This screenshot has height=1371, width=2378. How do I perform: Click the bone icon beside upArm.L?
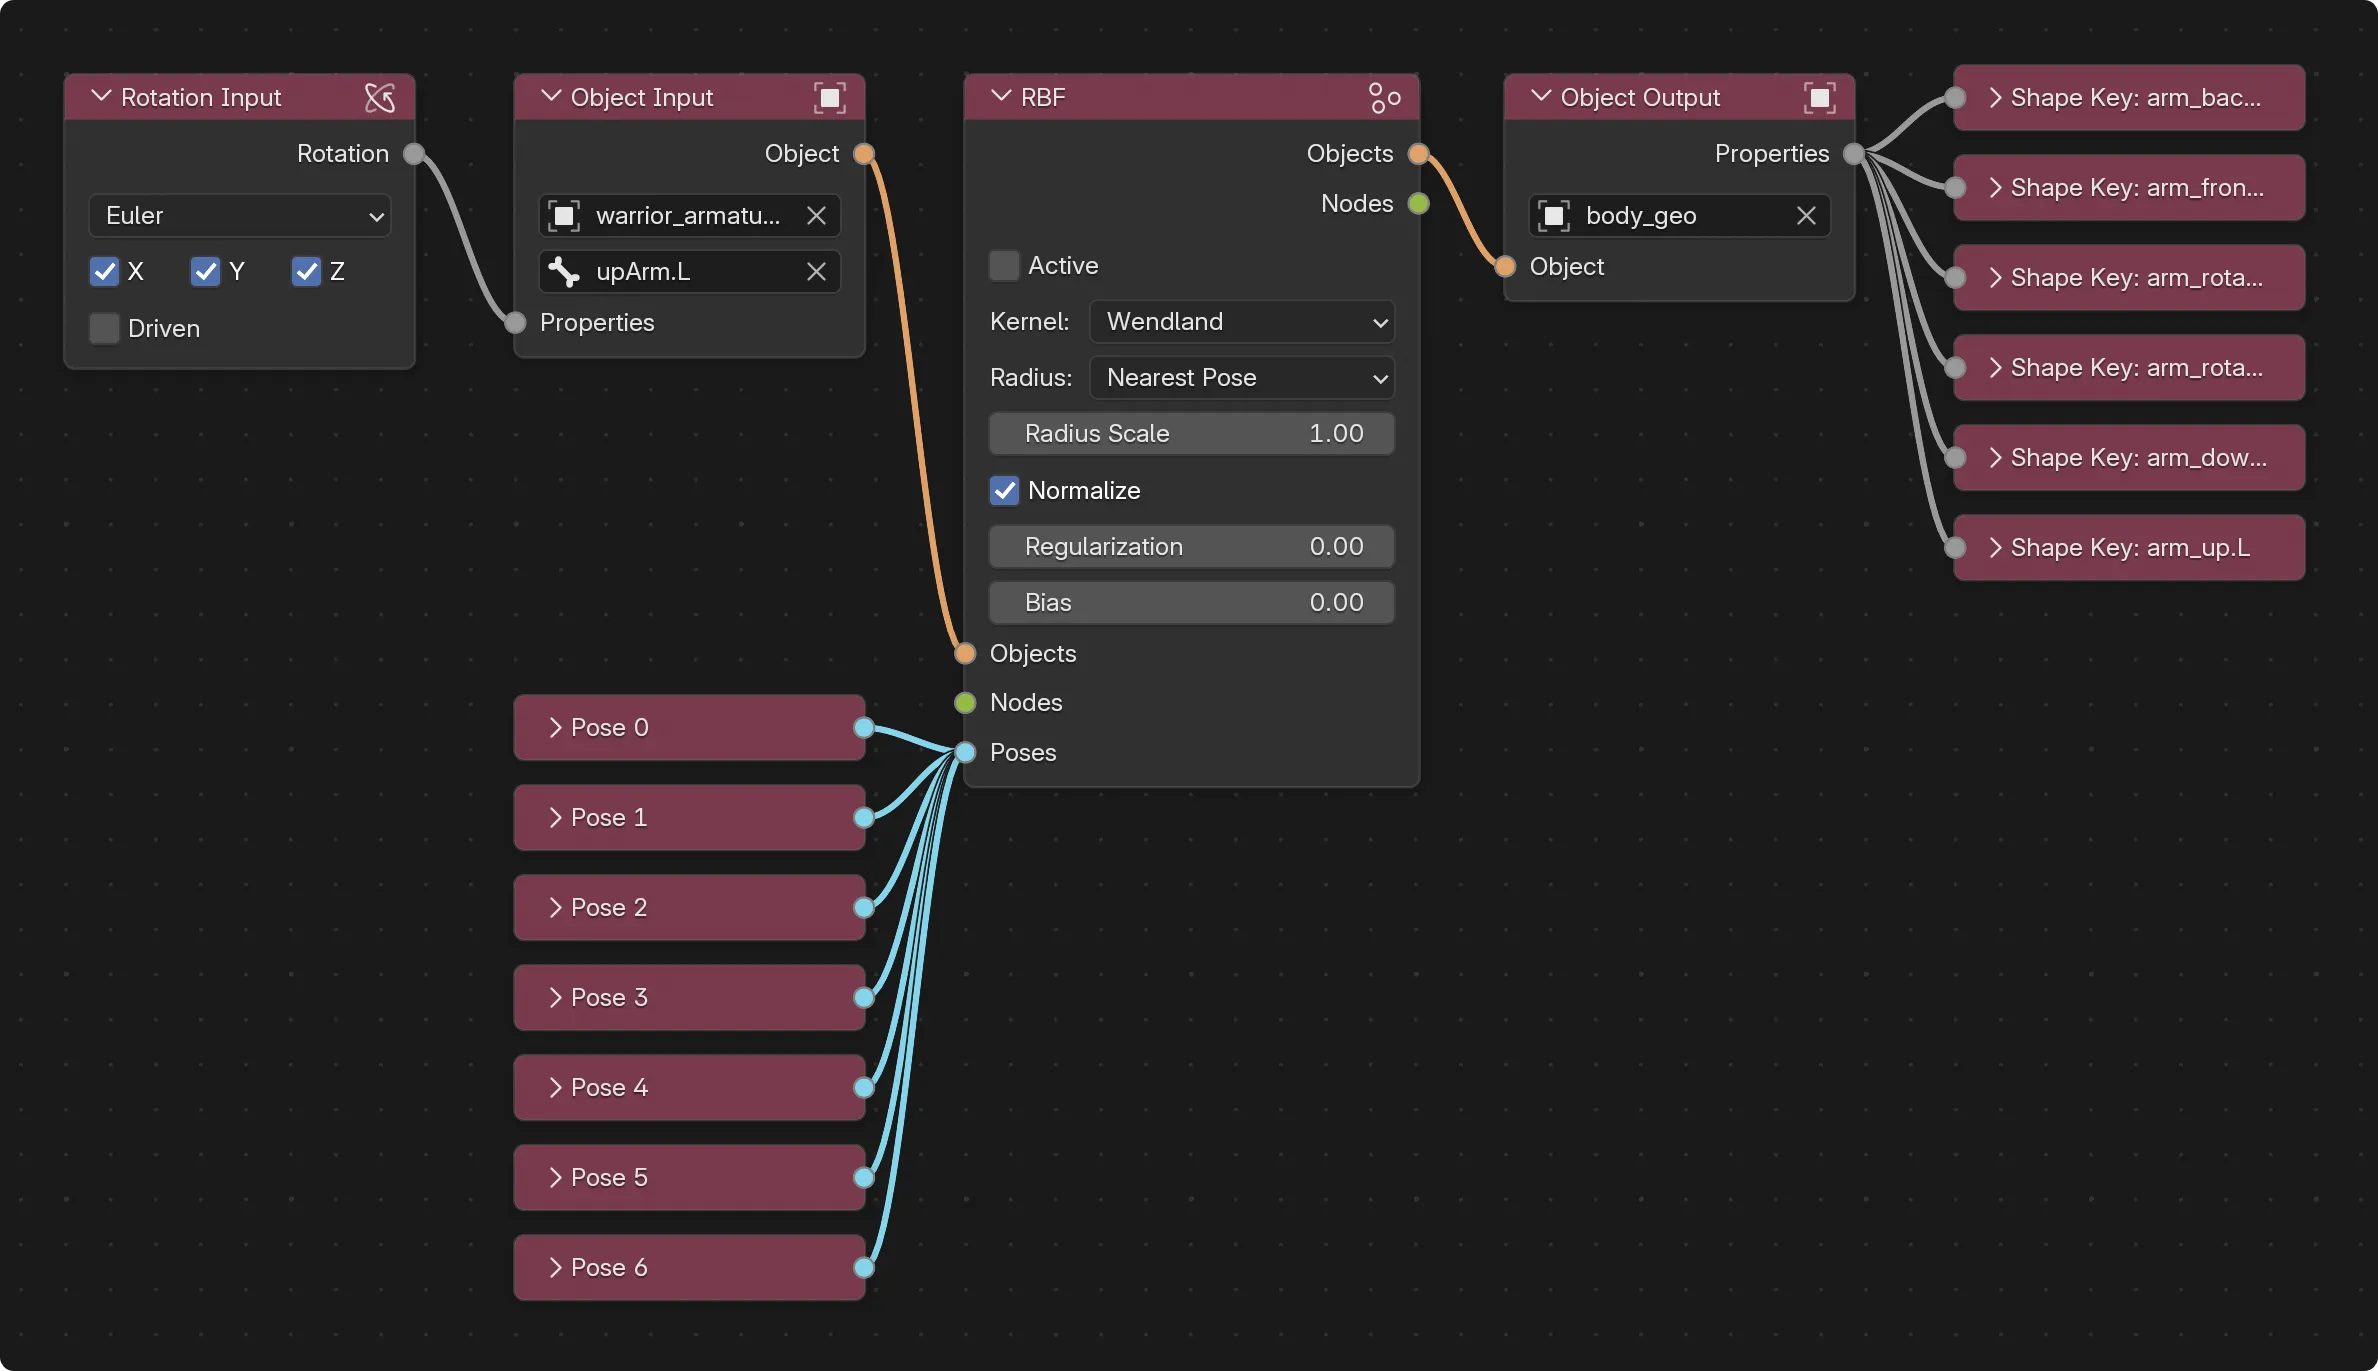564,271
